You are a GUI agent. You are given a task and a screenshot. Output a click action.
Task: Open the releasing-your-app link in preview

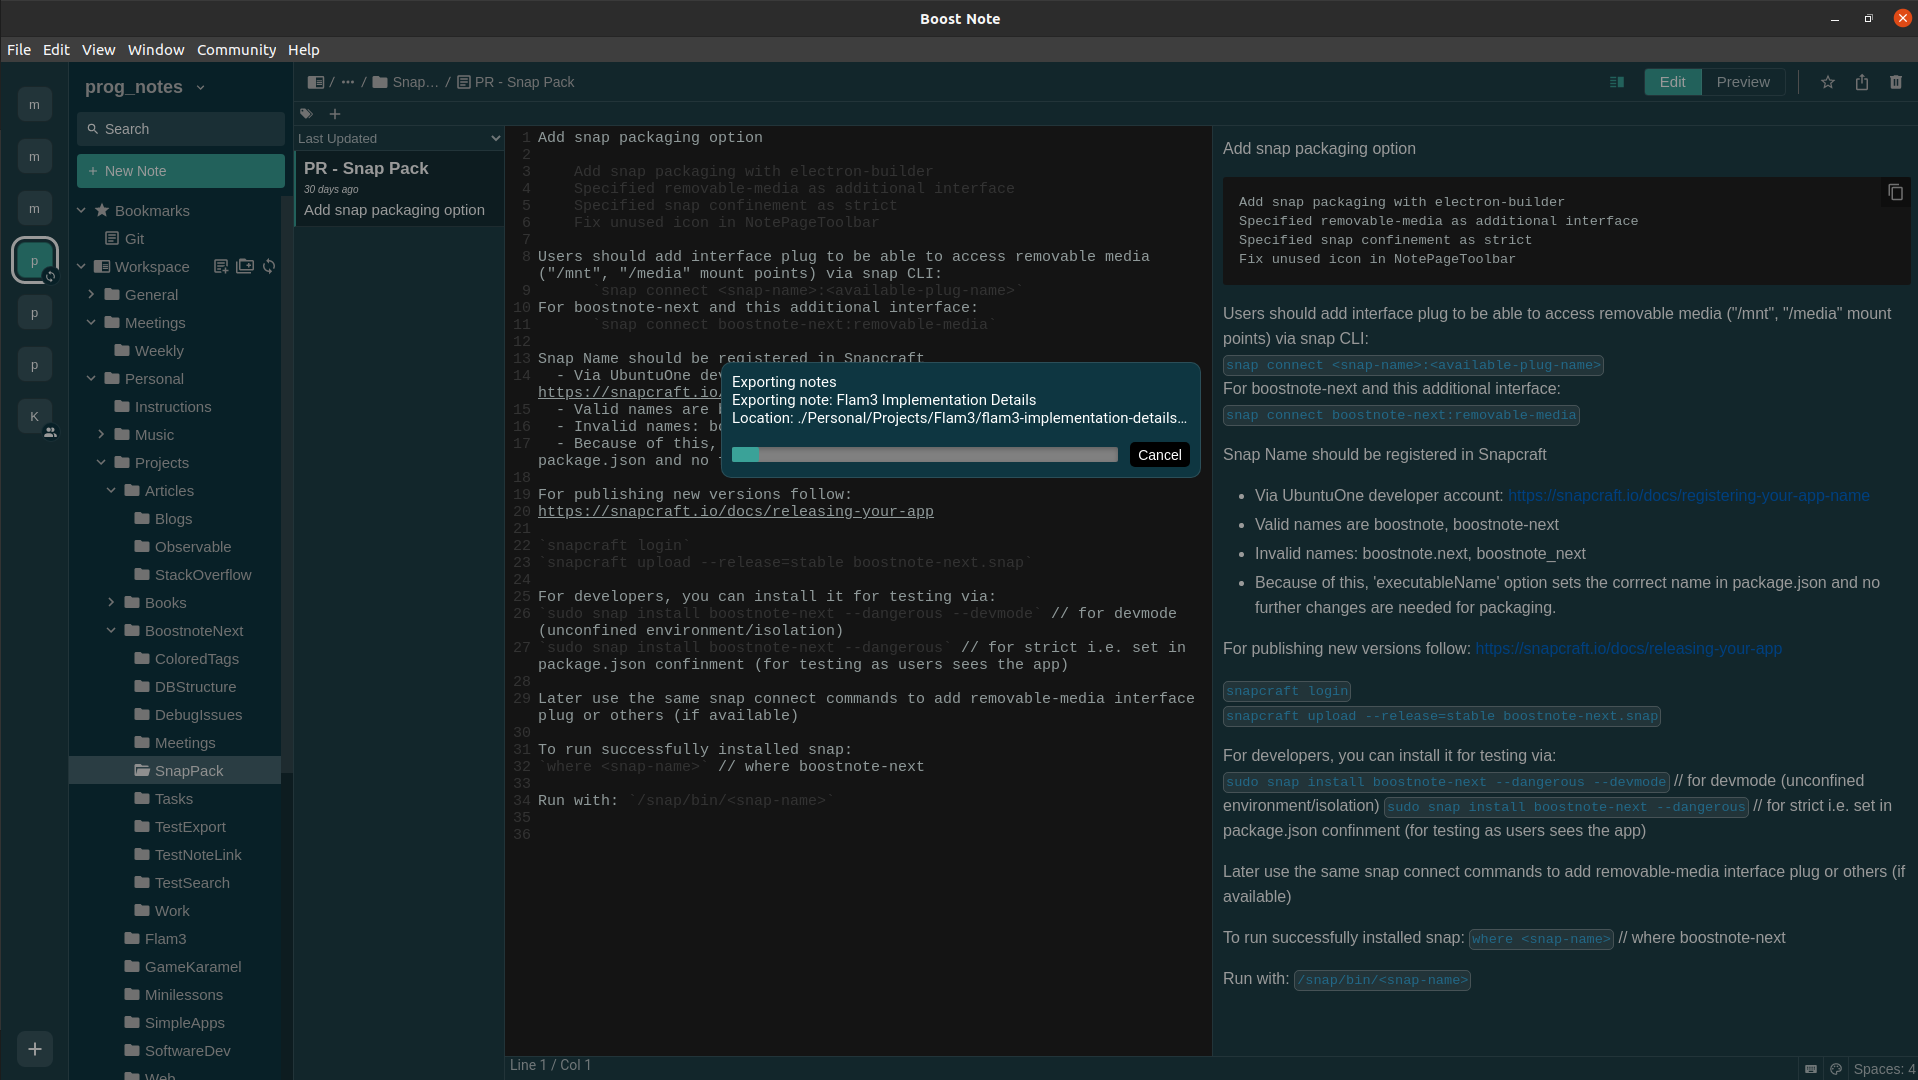1628,649
